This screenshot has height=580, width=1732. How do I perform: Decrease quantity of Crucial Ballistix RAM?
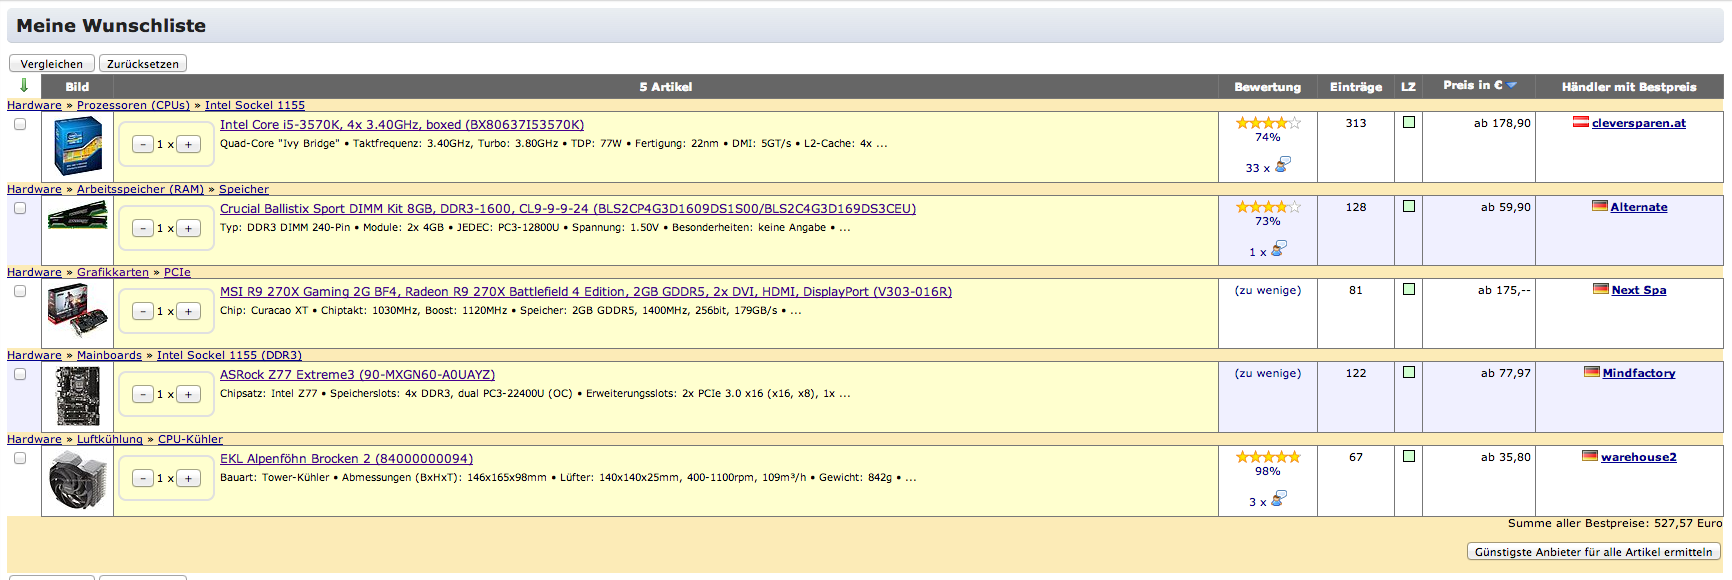[x=143, y=228]
